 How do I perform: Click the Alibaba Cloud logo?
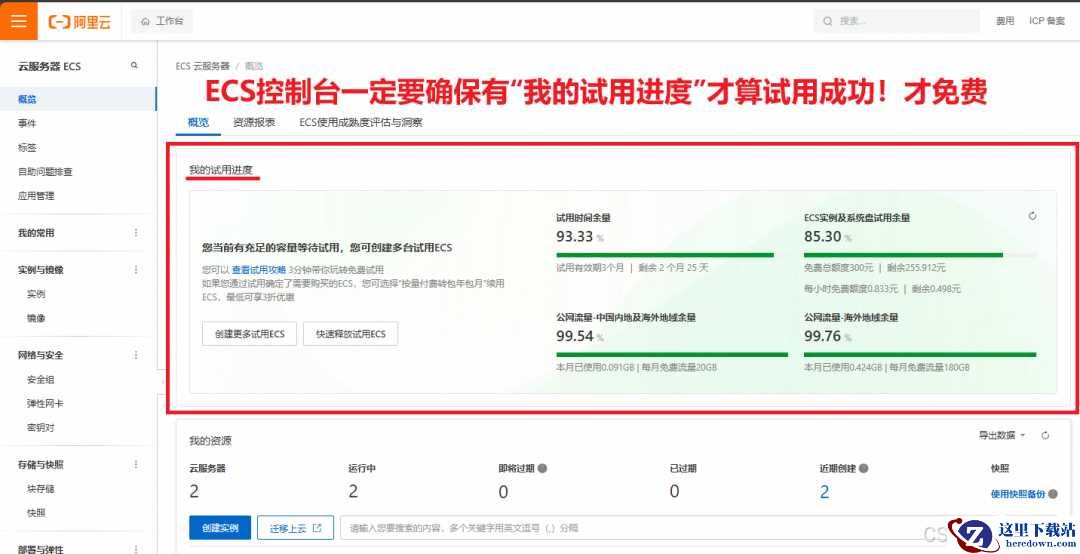point(79,21)
